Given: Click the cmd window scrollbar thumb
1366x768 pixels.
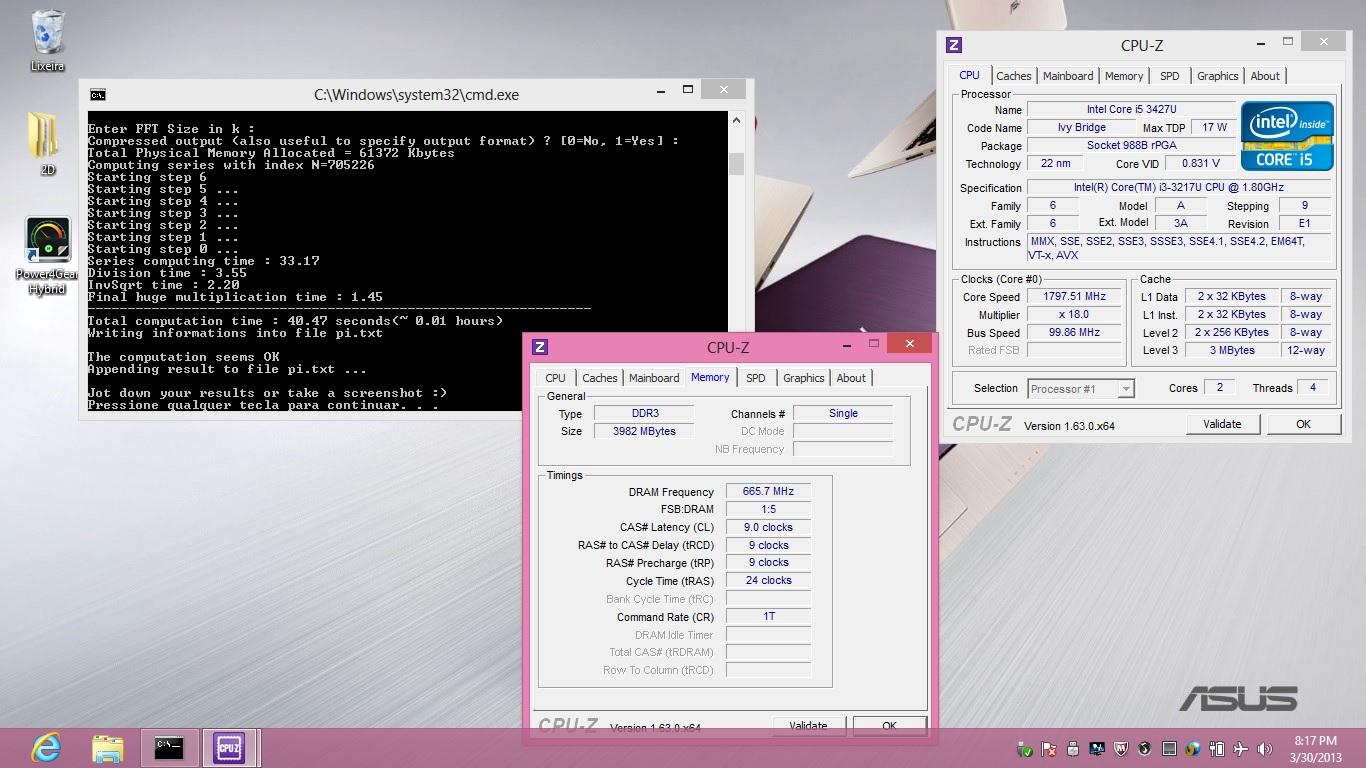Looking at the screenshot, I should tap(737, 163).
